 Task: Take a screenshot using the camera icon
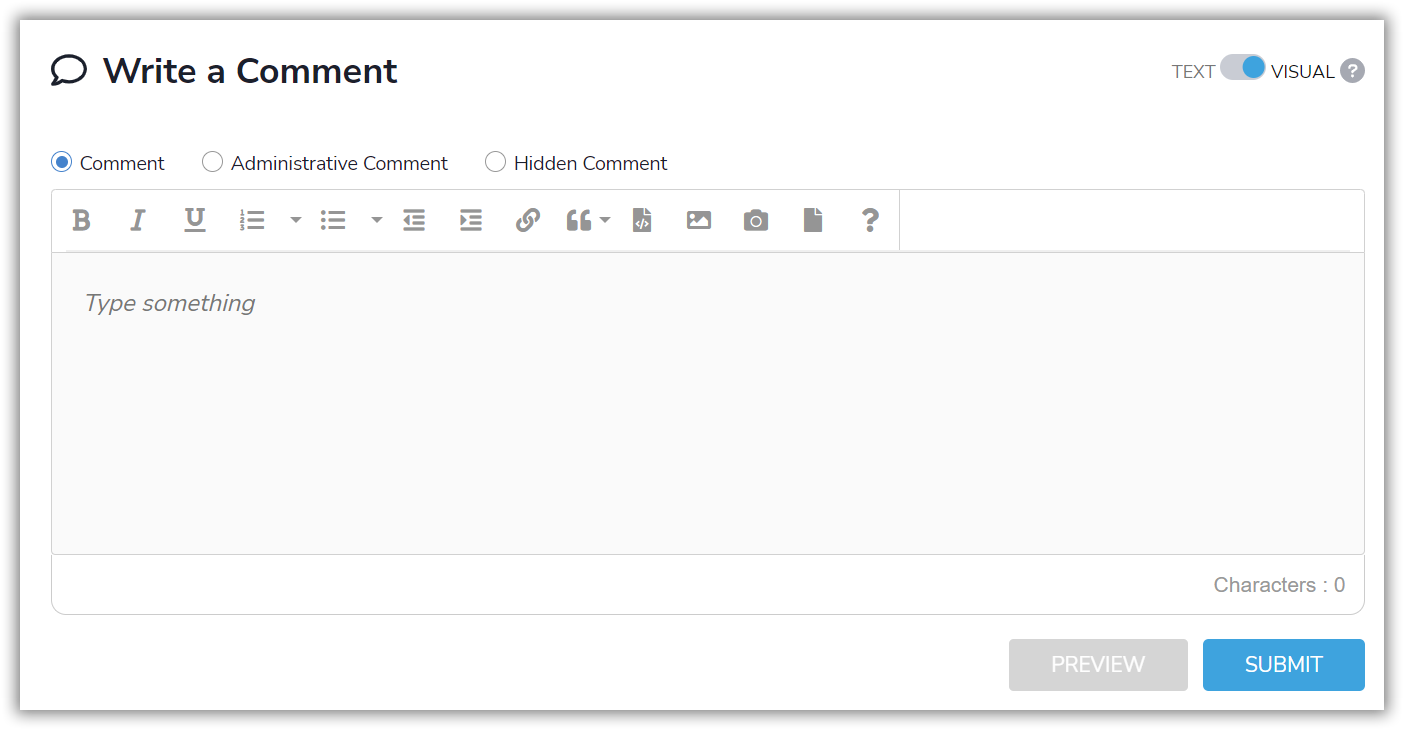(x=755, y=220)
